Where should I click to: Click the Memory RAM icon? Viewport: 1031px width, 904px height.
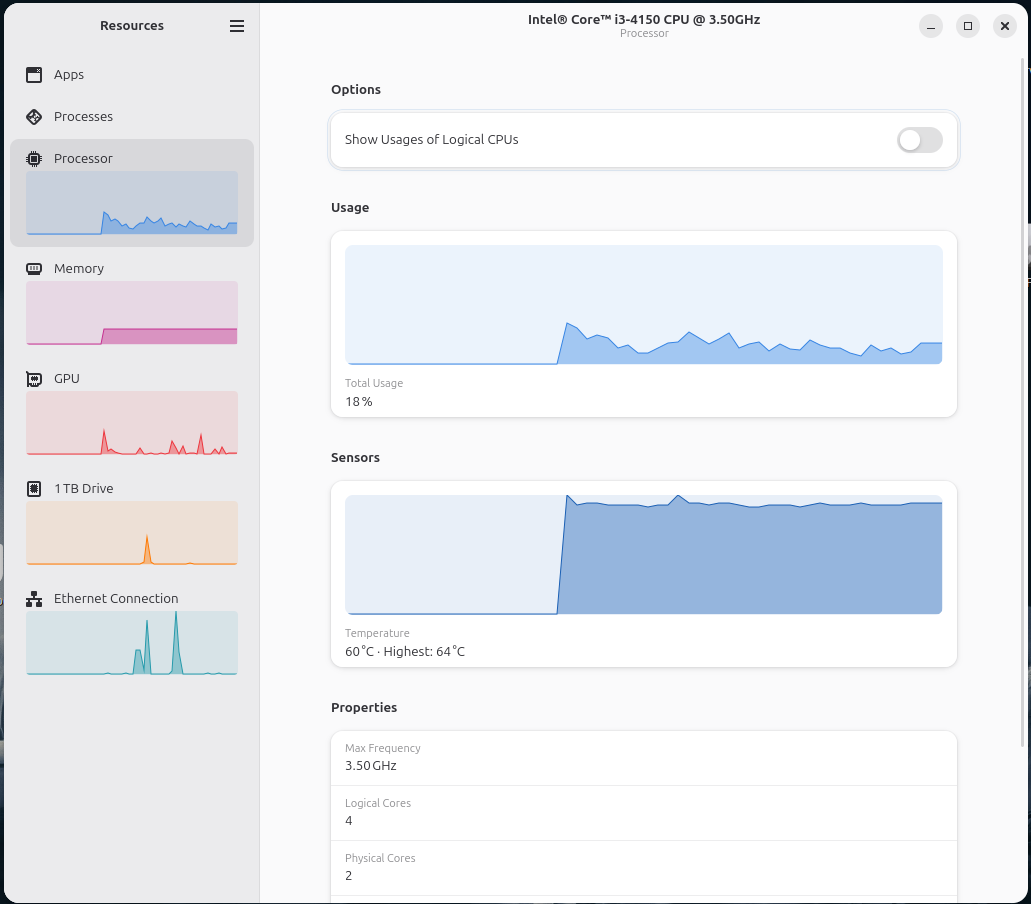34,269
